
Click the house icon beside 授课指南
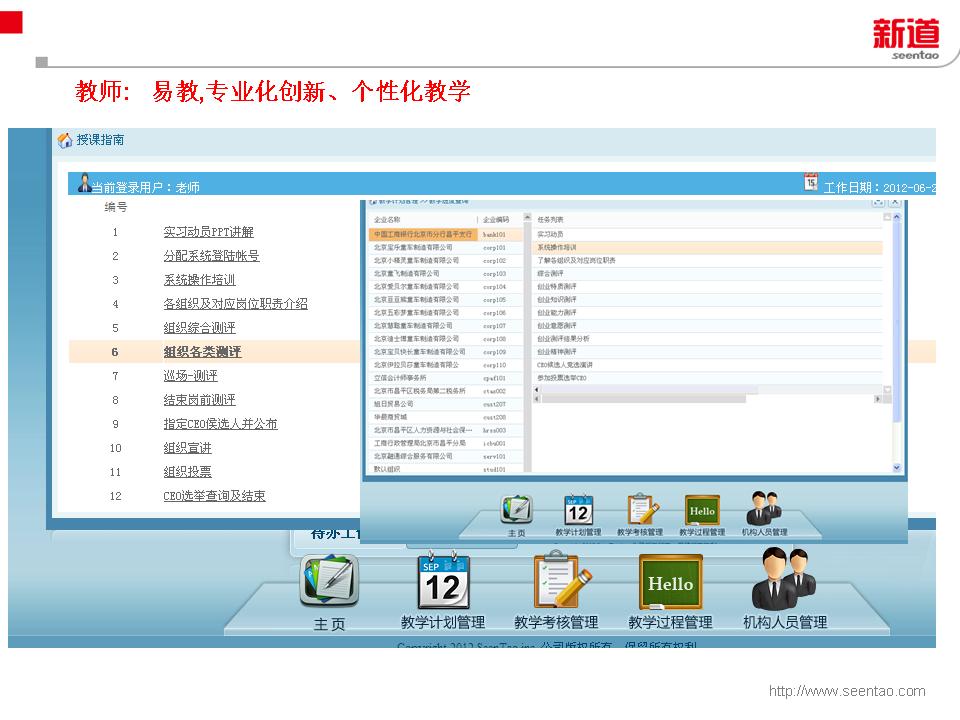tap(65, 141)
